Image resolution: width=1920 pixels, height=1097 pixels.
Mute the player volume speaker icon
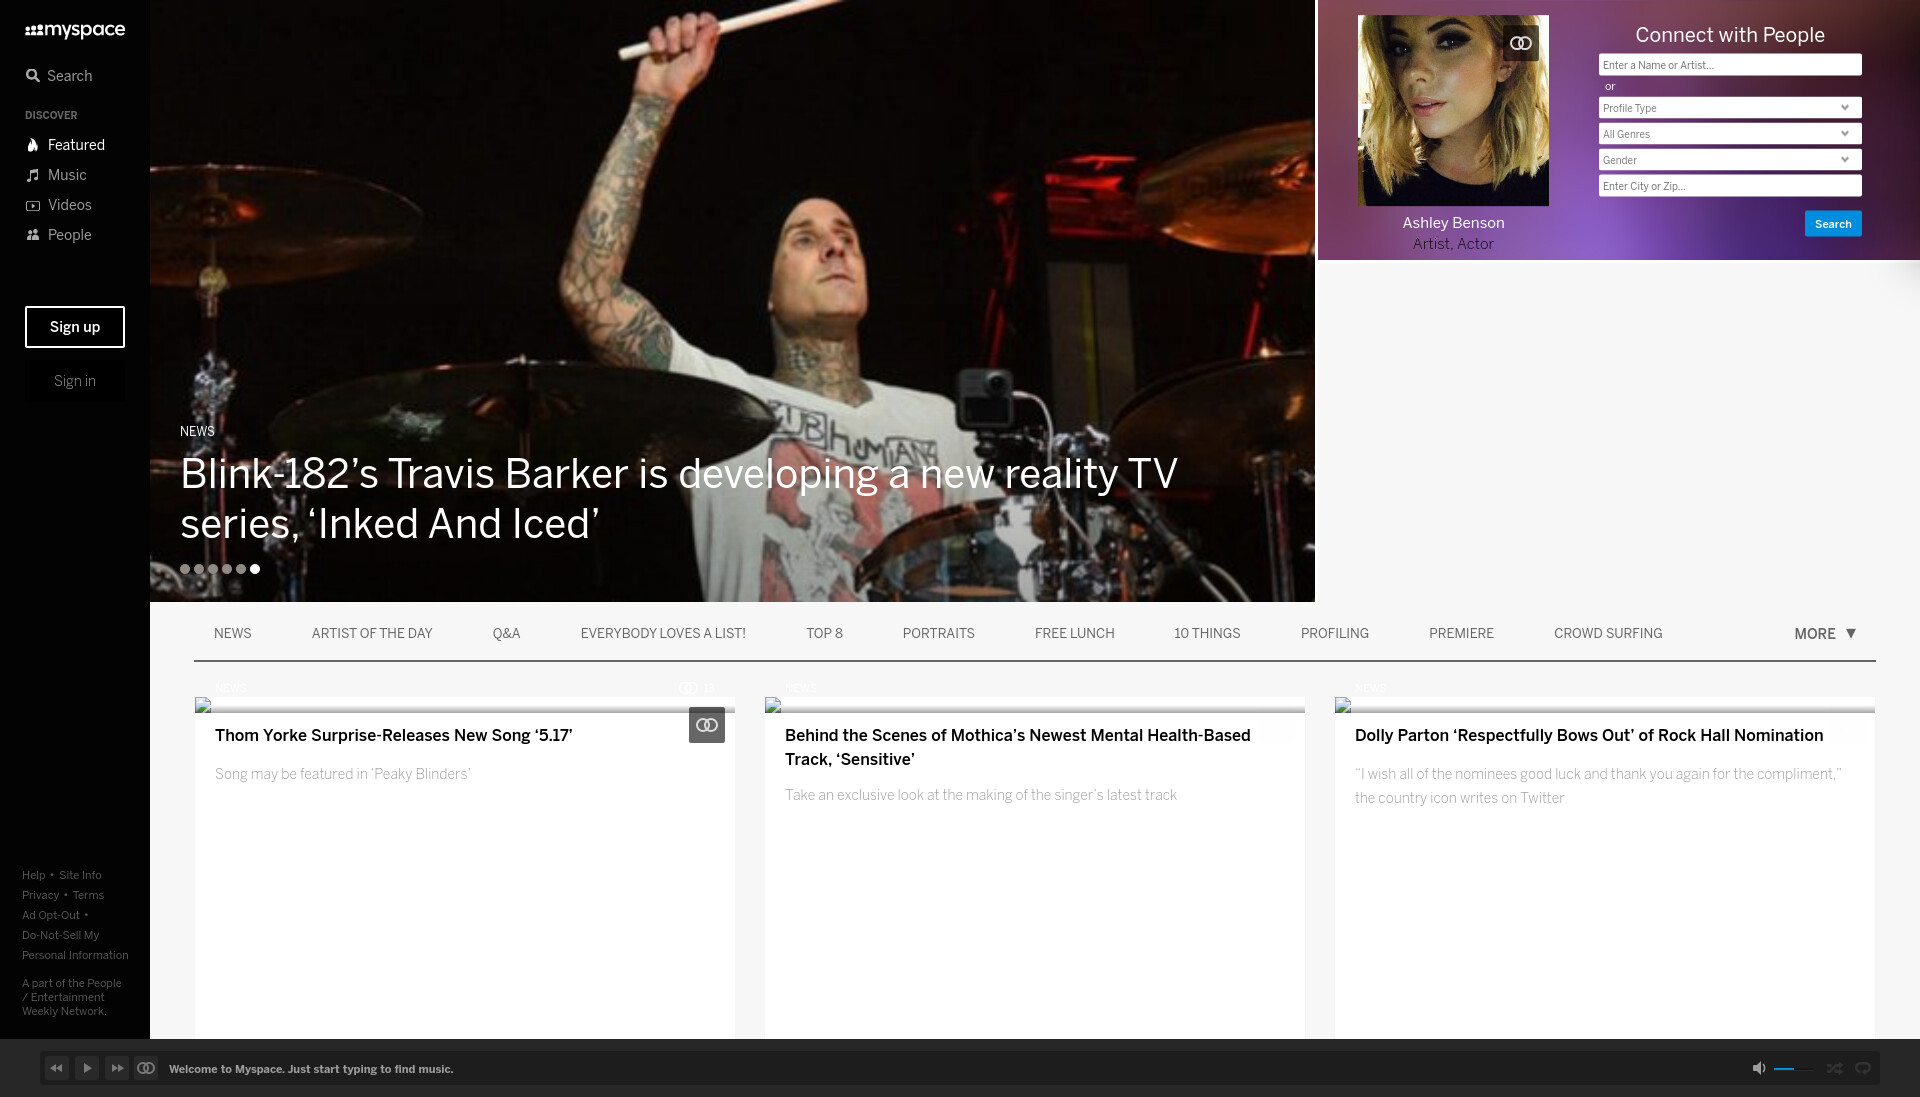(1759, 1068)
